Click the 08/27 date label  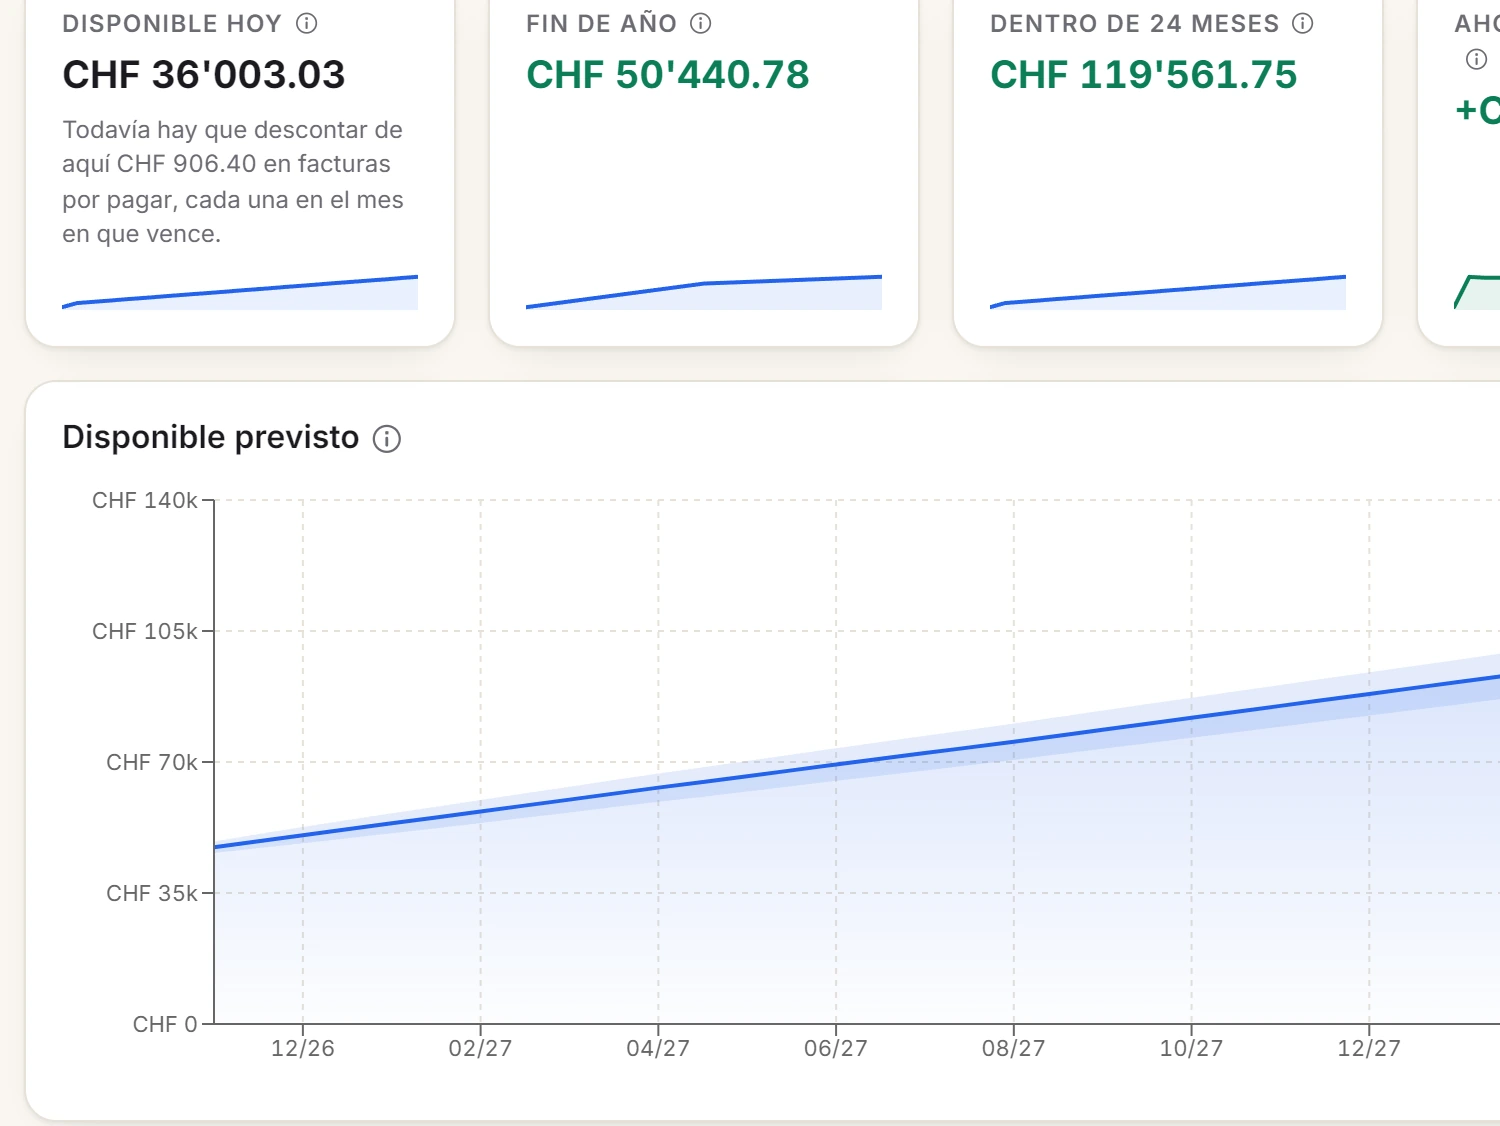(x=1013, y=1048)
